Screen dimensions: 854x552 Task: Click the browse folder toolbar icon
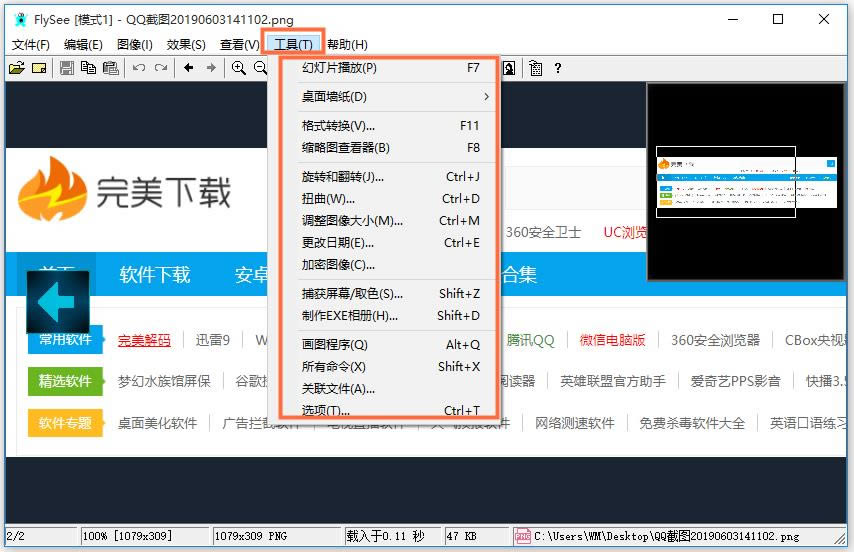[x=39, y=68]
